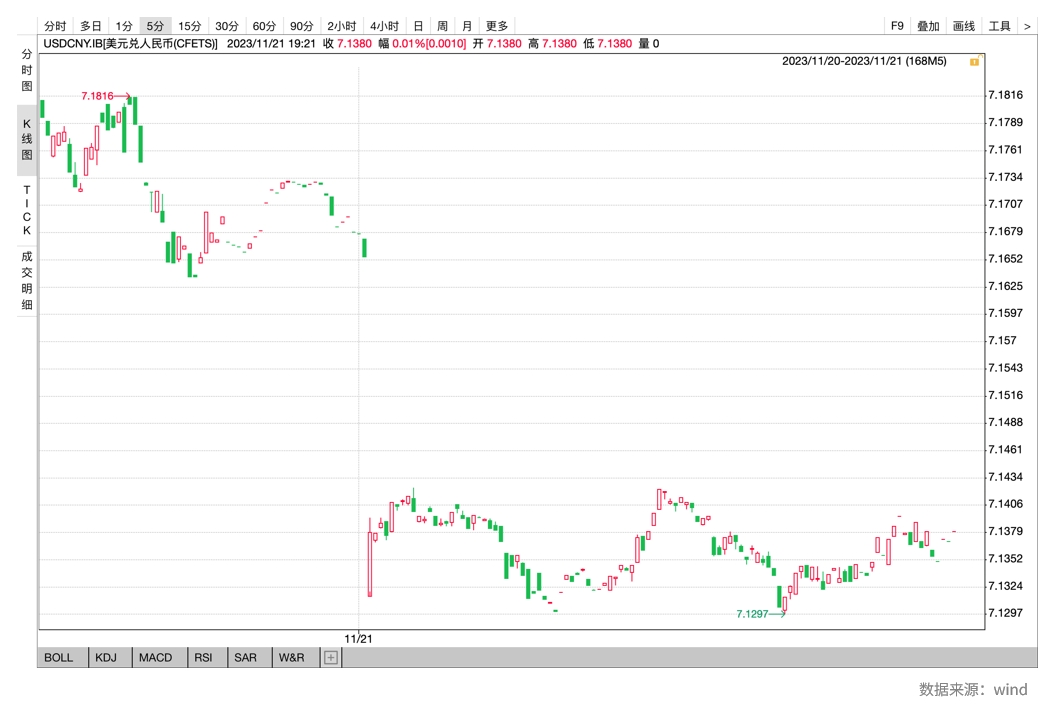The image size is (1055, 706).
Task: Switch to 1分 interval
Action: (x=124, y=26)
